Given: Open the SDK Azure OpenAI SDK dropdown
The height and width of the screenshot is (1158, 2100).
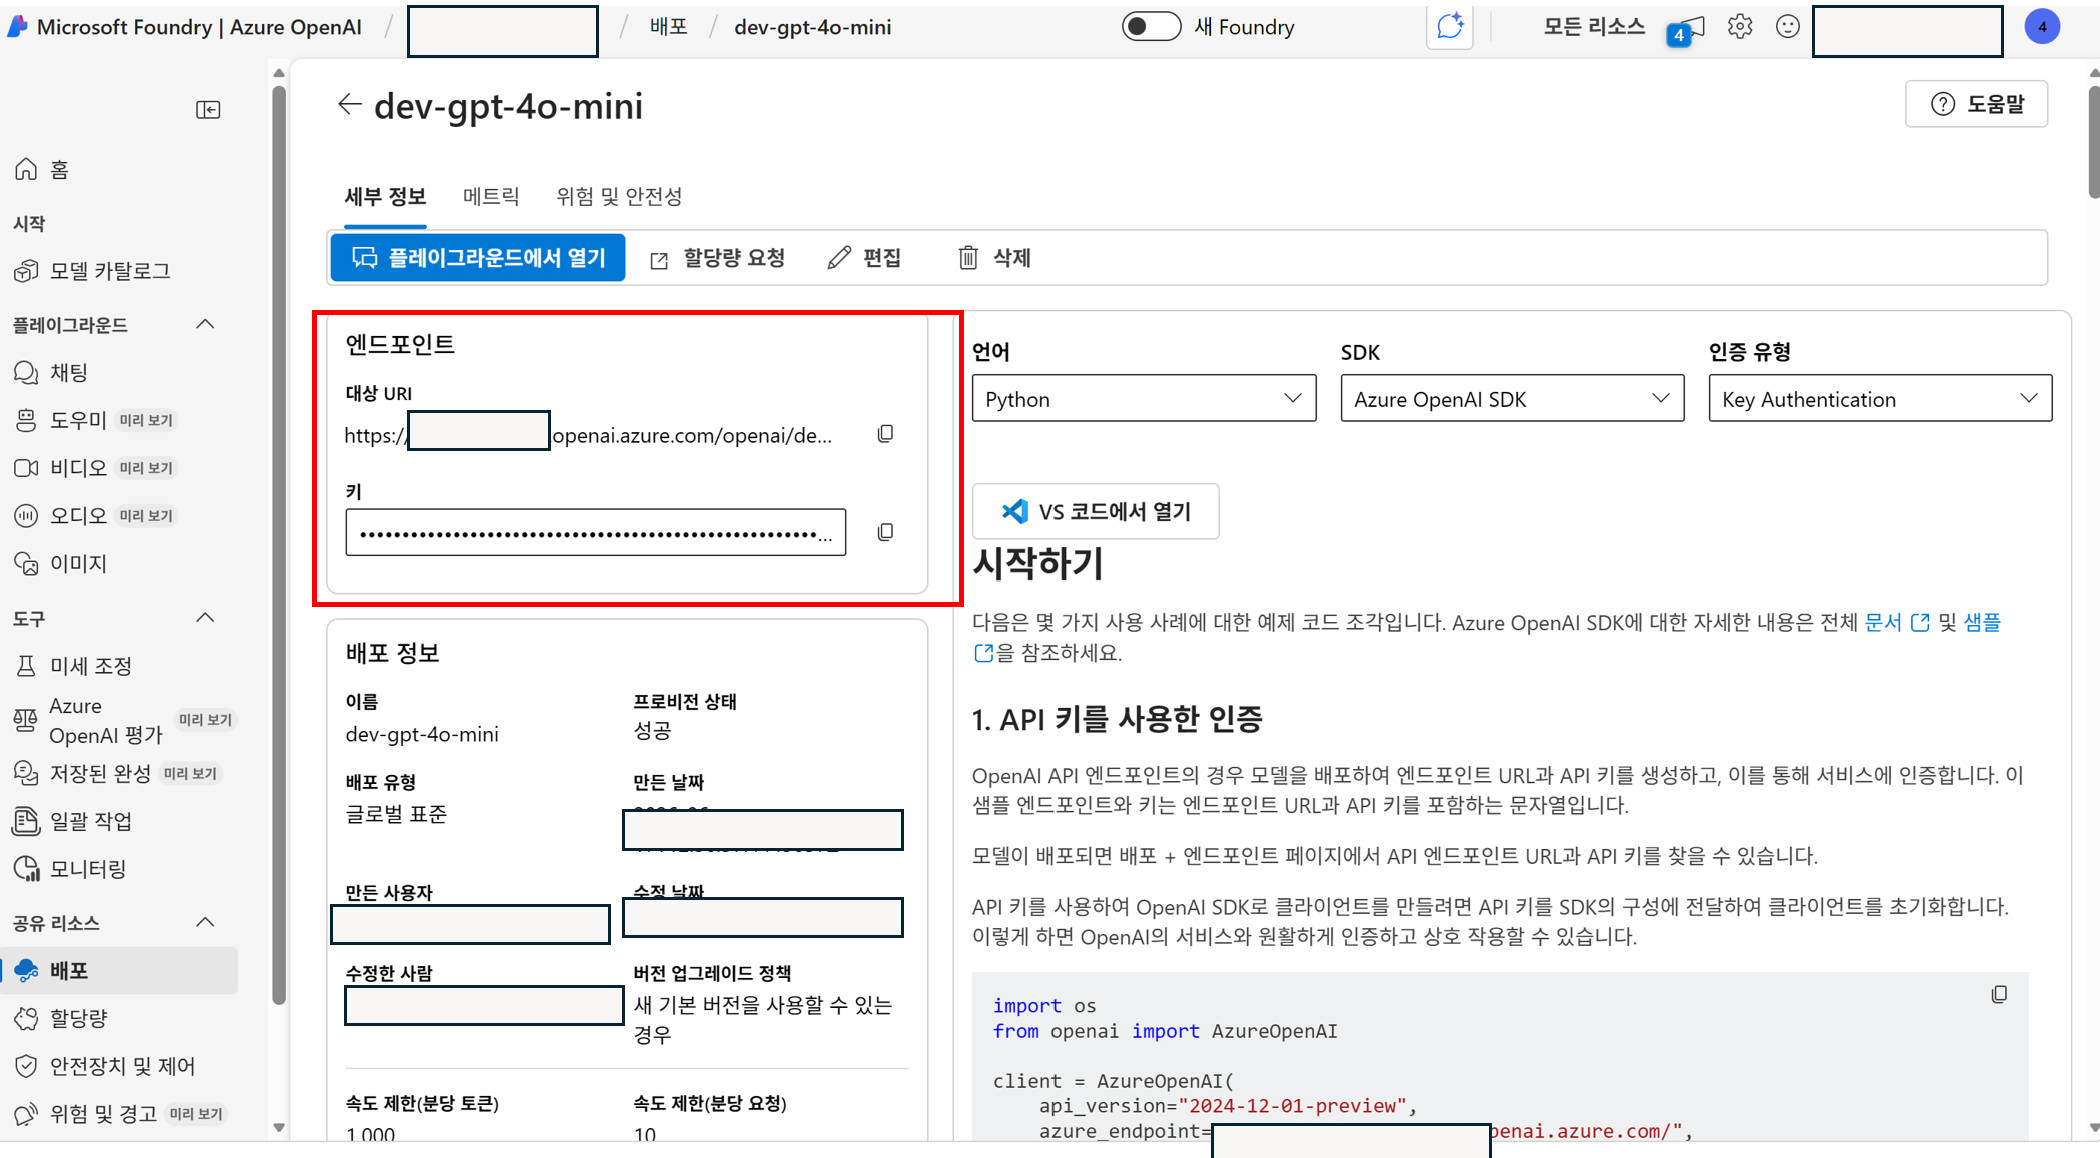Looking at the screenshot, I should coord(1512,399).
